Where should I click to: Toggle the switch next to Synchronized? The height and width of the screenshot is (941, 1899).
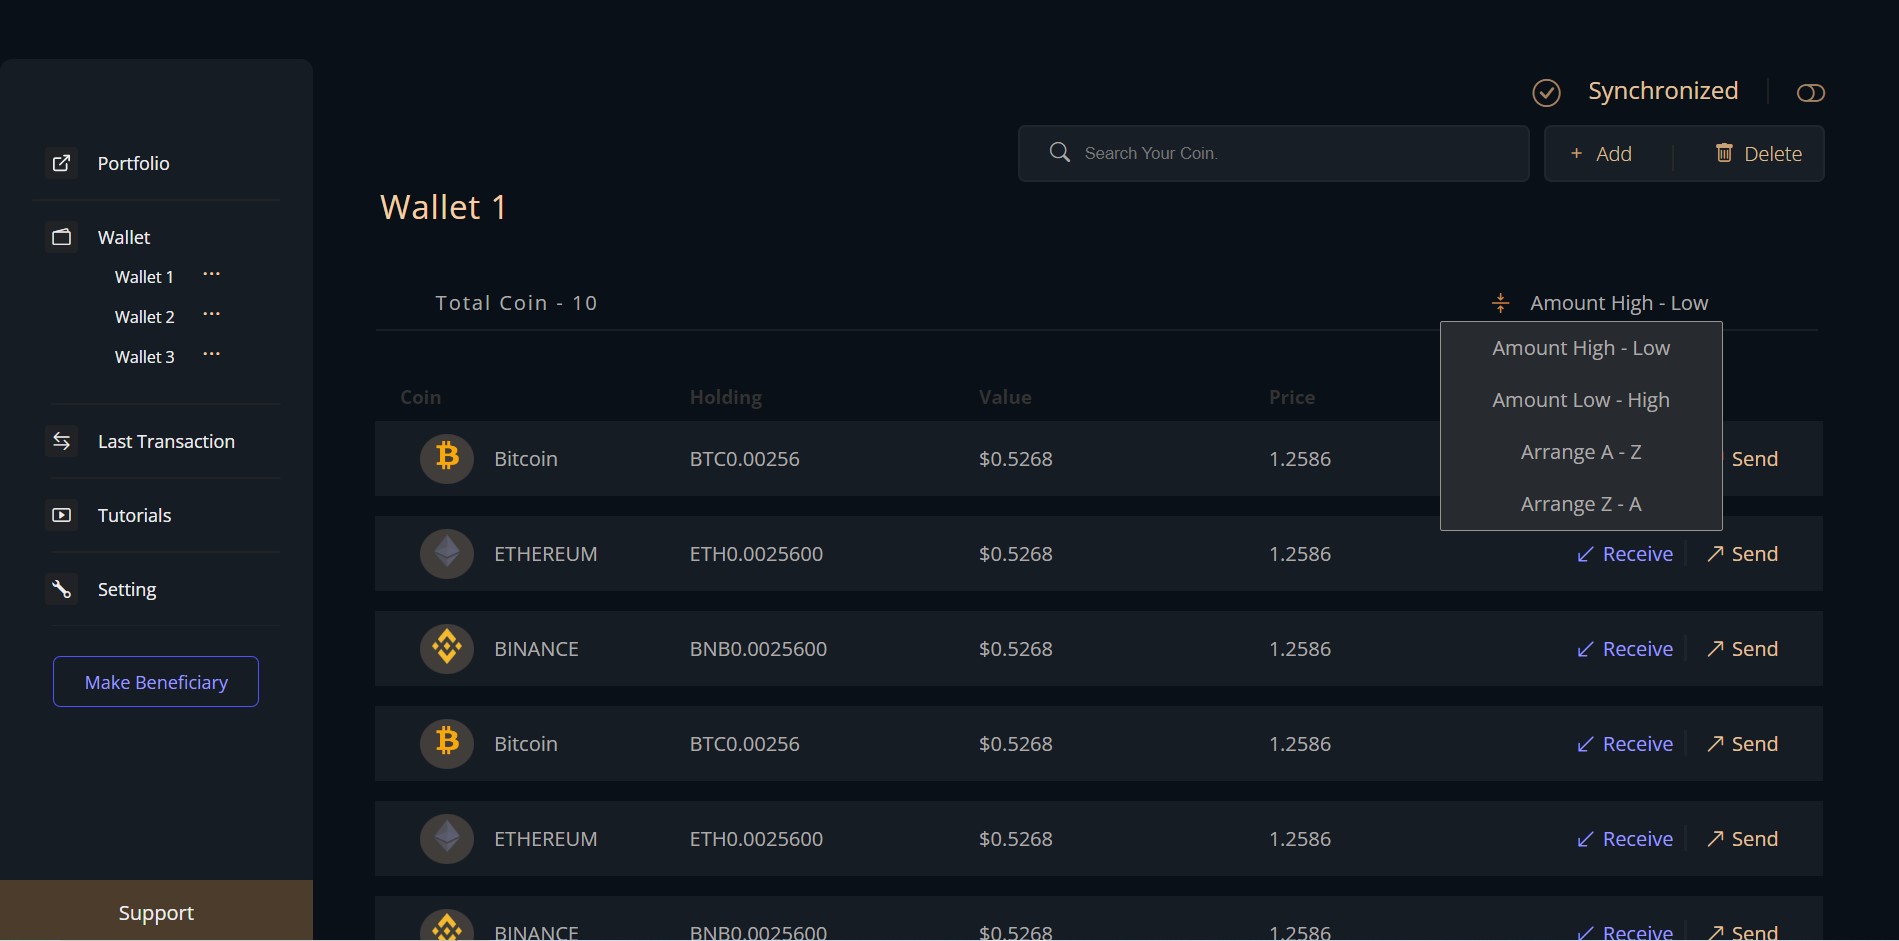[x=1810, y=93]
